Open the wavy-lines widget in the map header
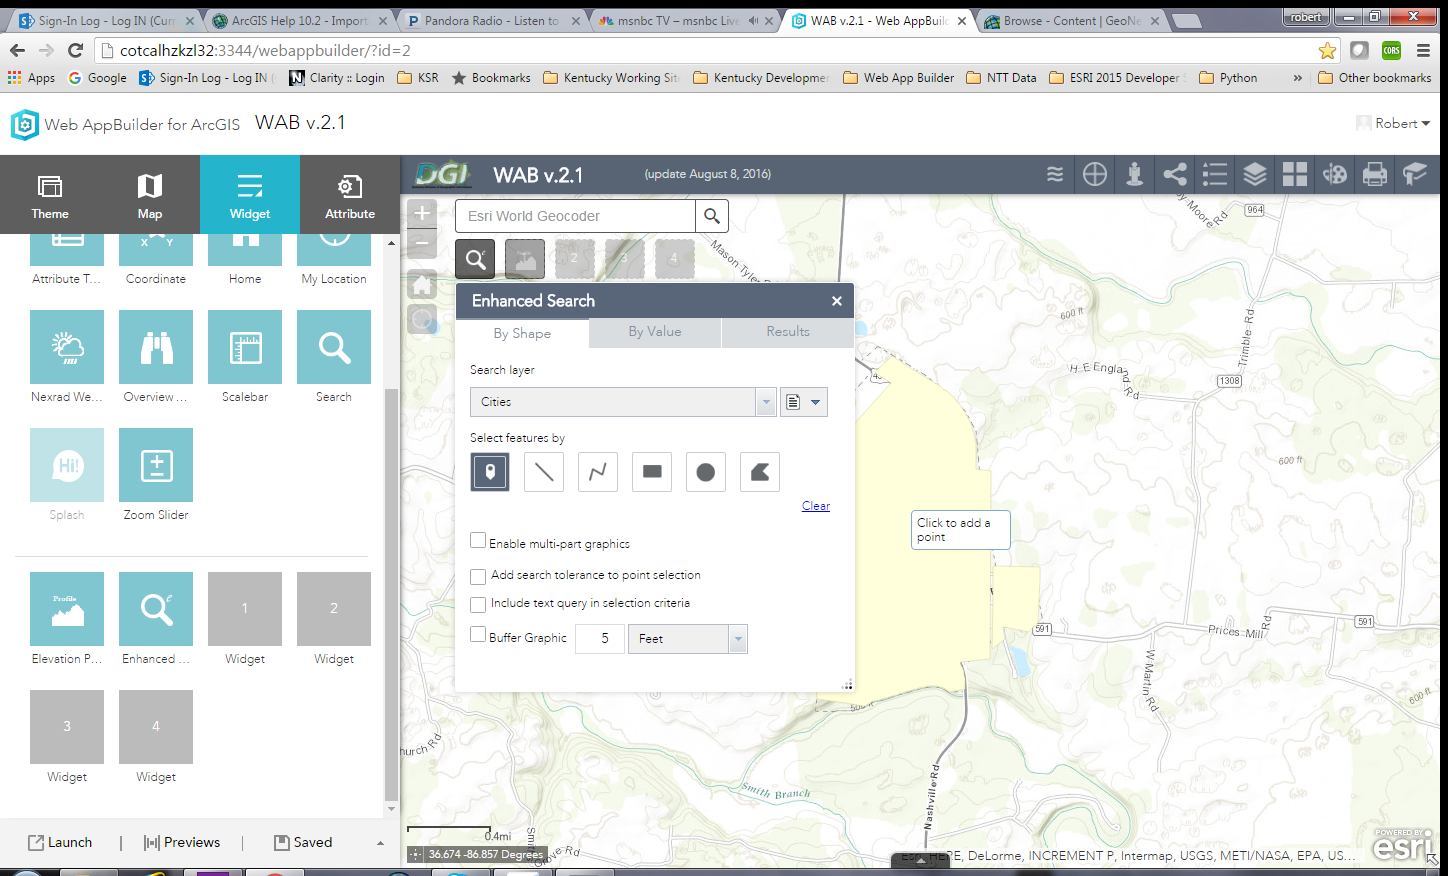This screenshot has width=1448, height=876. pos(1055,174)
